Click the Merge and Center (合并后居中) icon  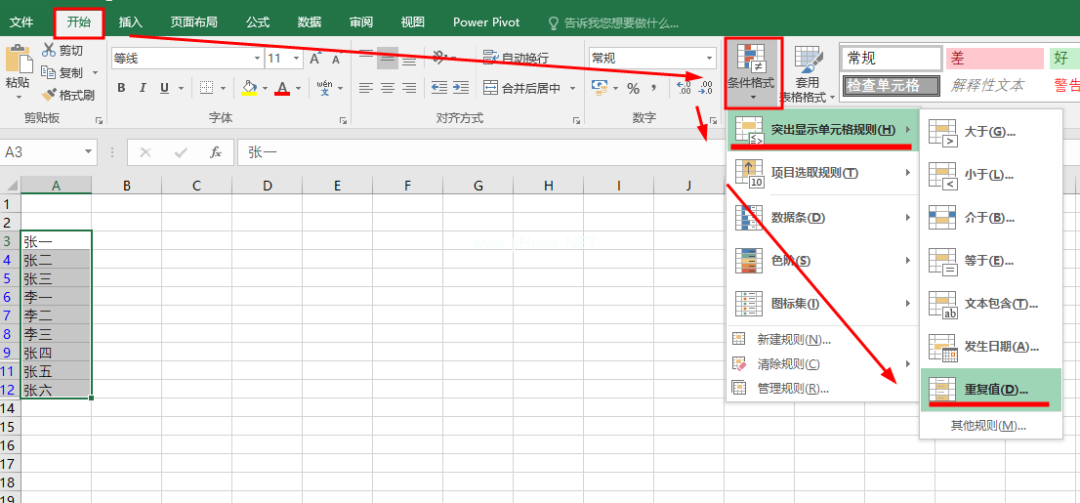(x=490, y=88)
